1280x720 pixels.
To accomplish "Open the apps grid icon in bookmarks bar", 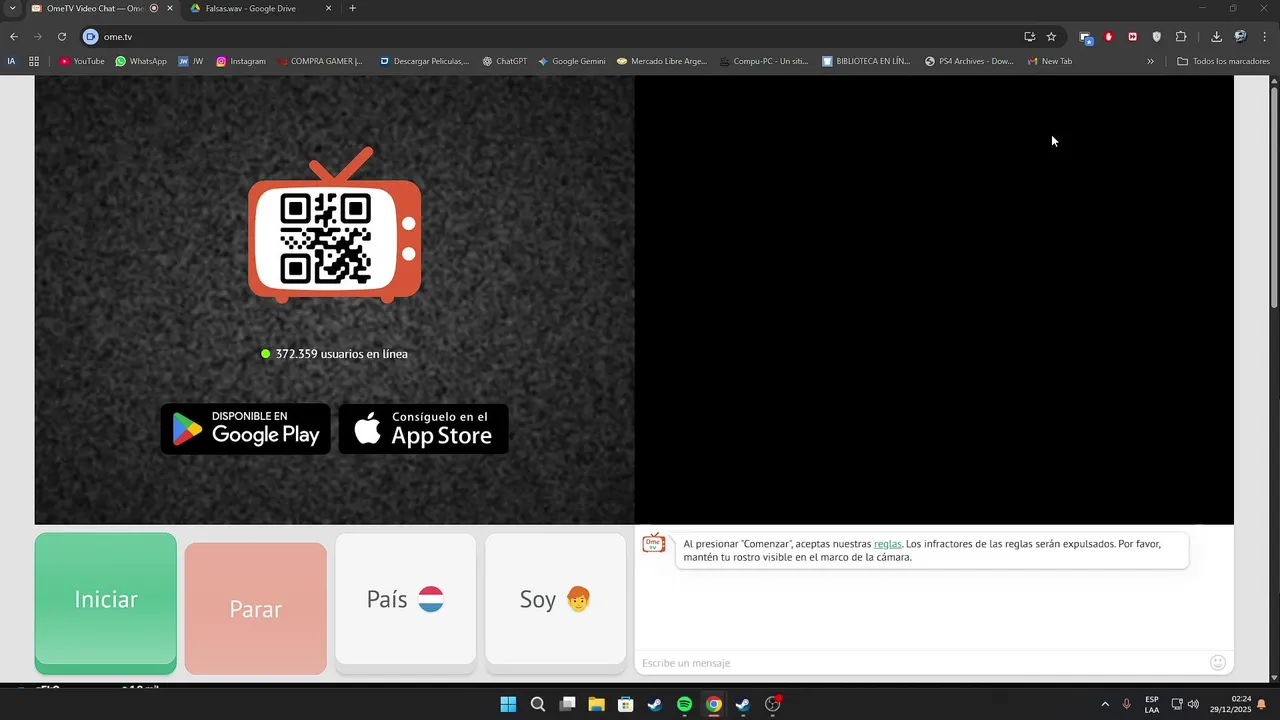I will (34, 61).
